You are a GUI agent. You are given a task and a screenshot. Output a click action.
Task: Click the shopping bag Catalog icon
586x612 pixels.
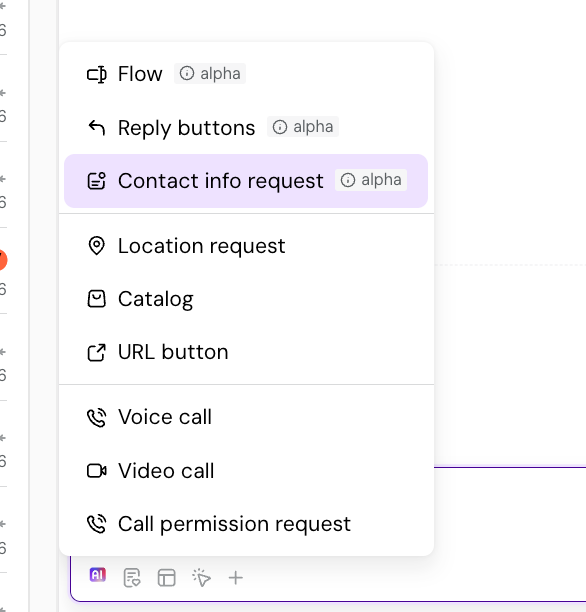[x=96, y=299]
